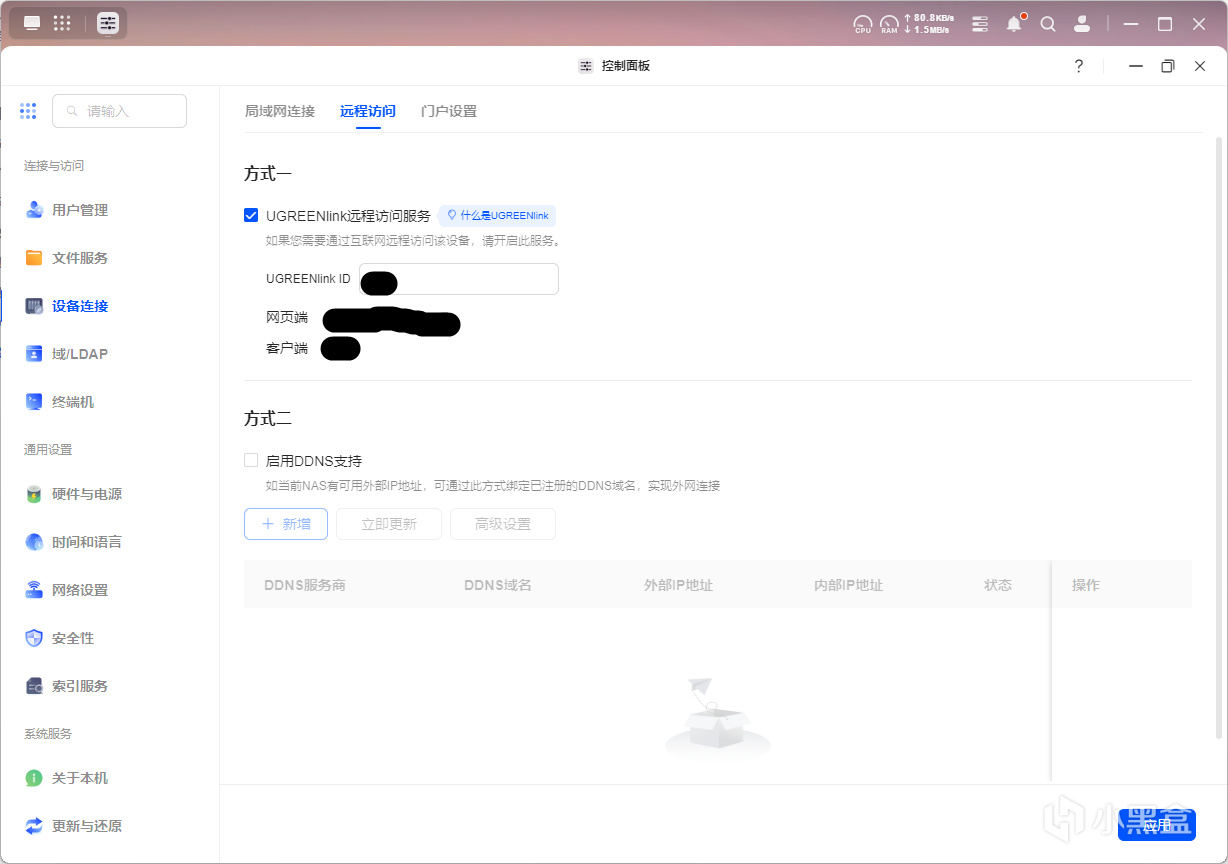Uncheck UGREENlink远程访问服务 checkbox
This screenshot has height=864, width=1228.
(251, 215)
